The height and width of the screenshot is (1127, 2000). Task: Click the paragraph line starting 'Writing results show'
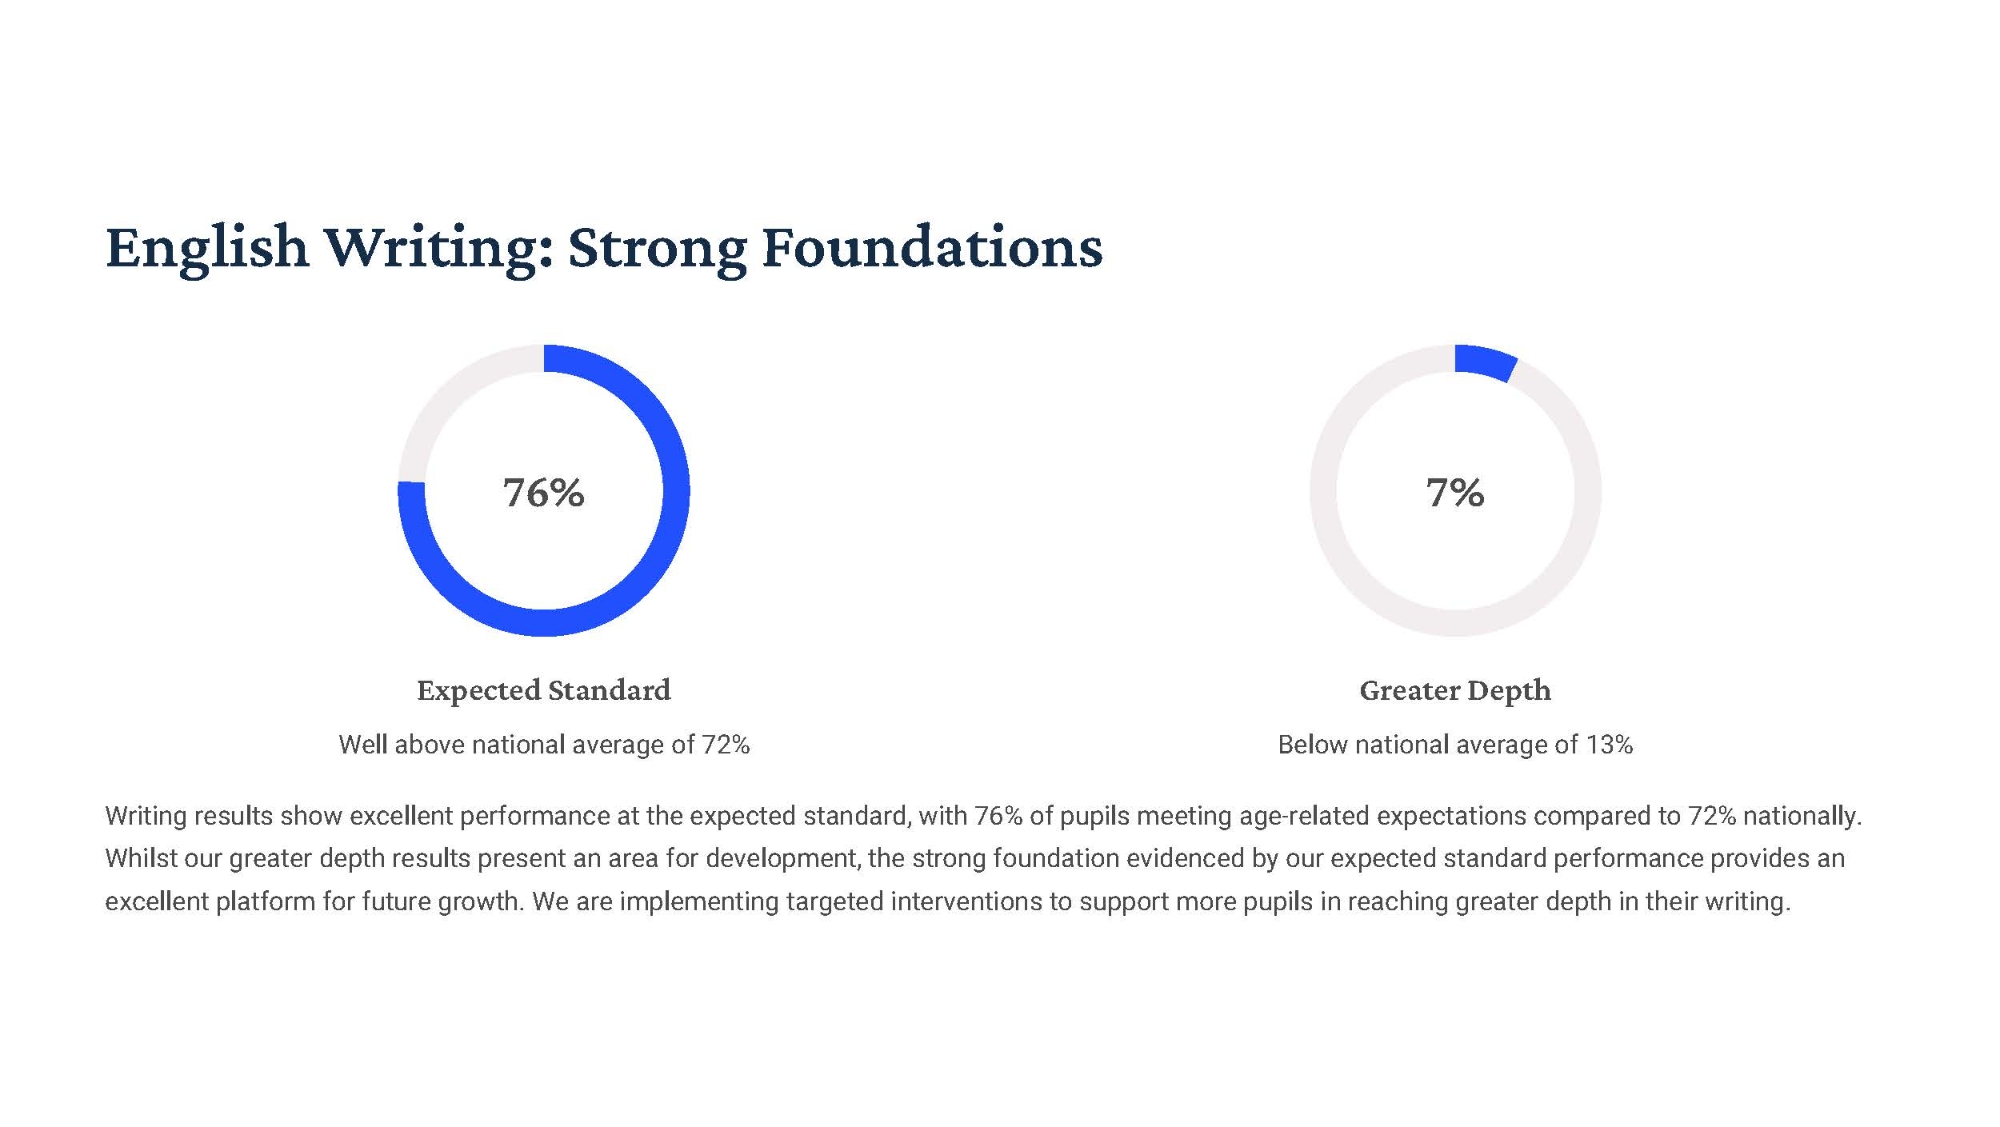coord(983,816)
